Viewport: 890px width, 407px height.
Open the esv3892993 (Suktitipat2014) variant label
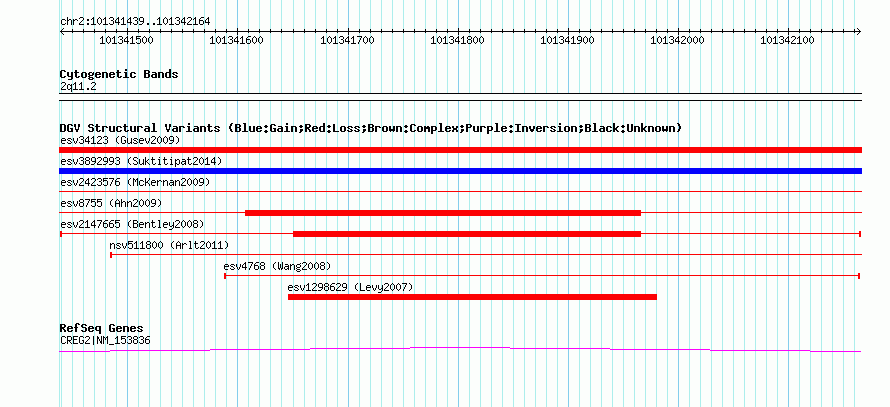[x=141, y=161]
